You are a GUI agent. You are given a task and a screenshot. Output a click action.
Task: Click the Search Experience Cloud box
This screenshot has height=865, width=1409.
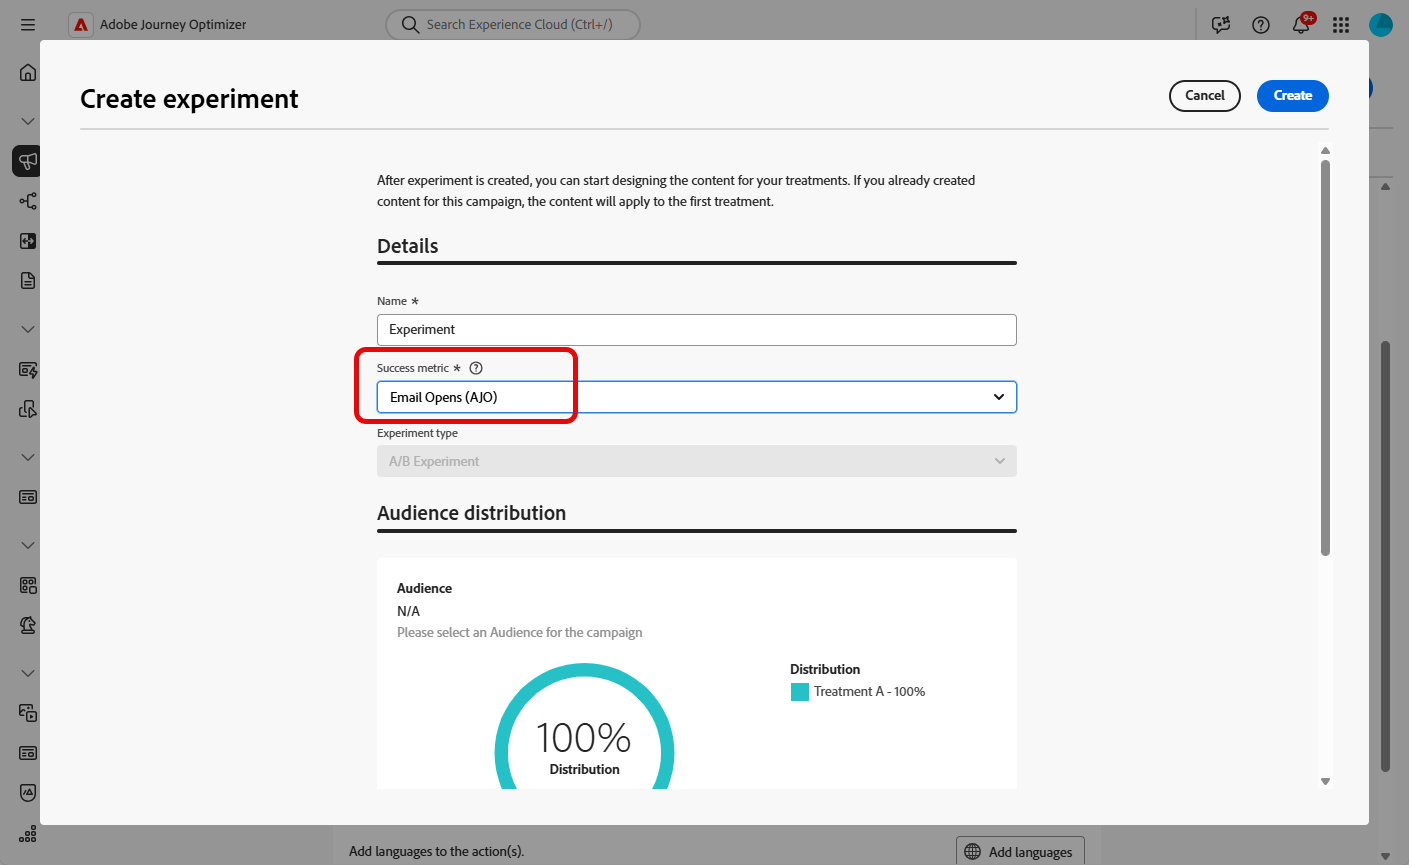513,25
